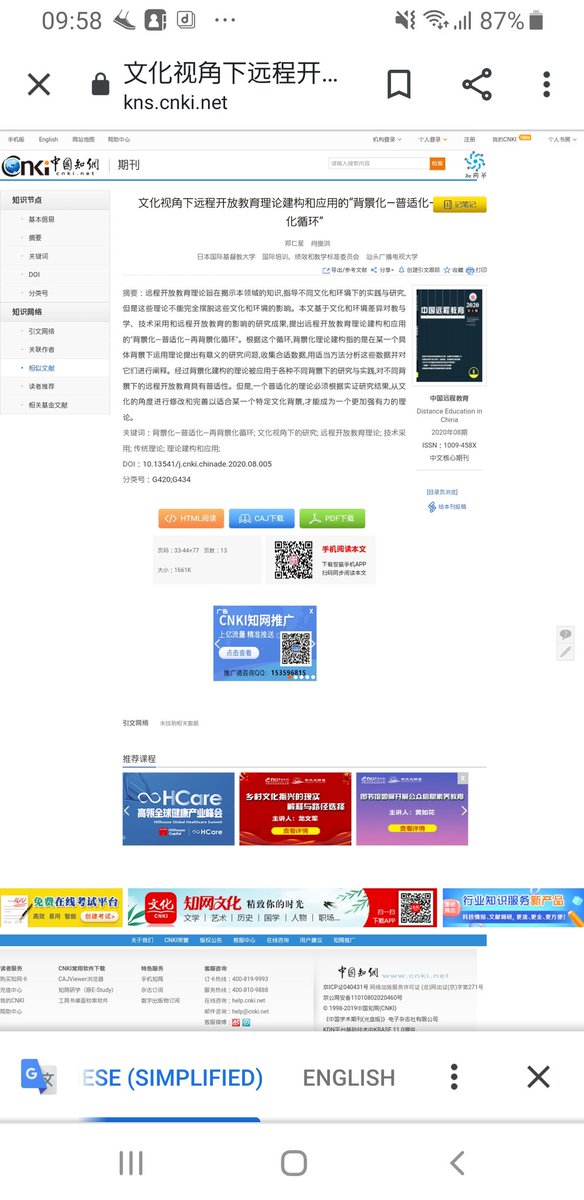The image size is (584, 1200).
Task: Open the HCare course banner
Action: 179,809
